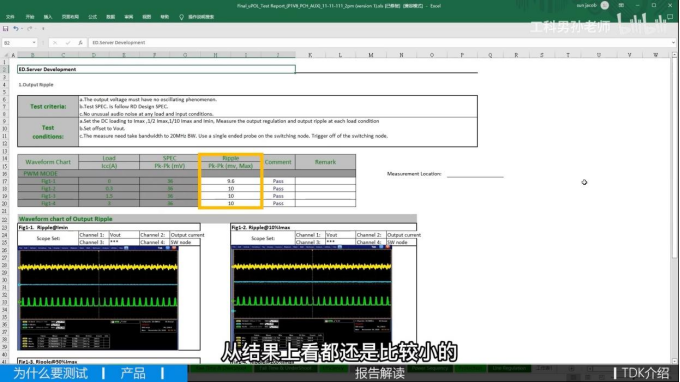Select the 'Remark' header cell

tap(325, 162)
